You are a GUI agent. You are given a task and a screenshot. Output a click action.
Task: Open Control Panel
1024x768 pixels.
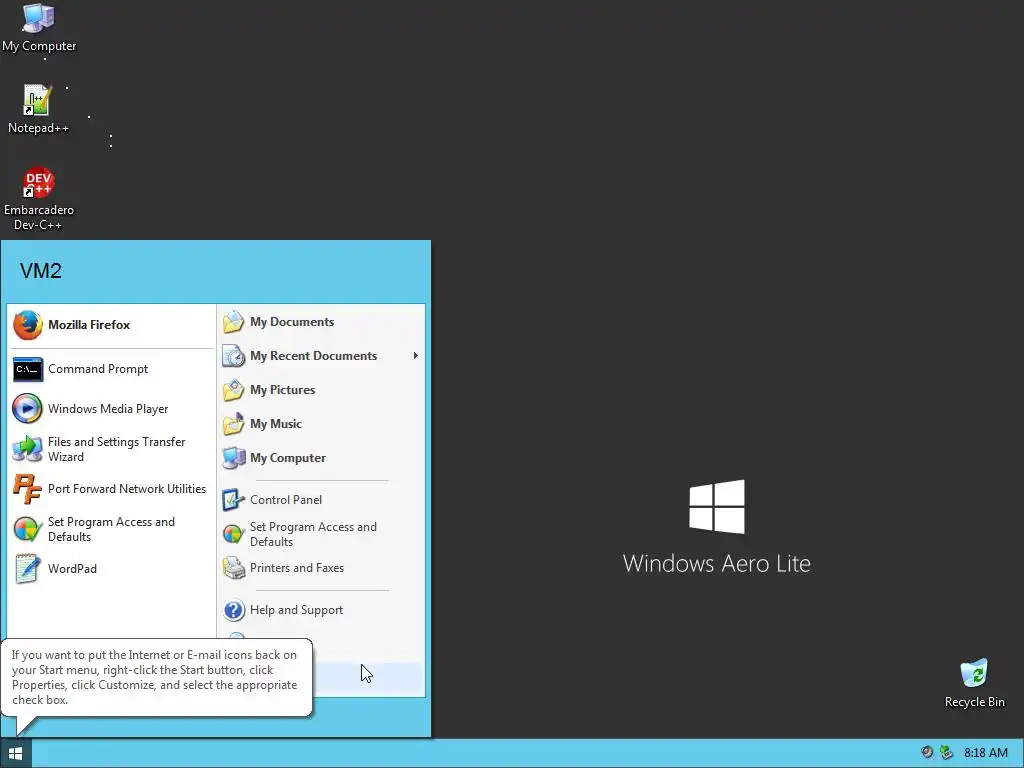click(321, 500)
